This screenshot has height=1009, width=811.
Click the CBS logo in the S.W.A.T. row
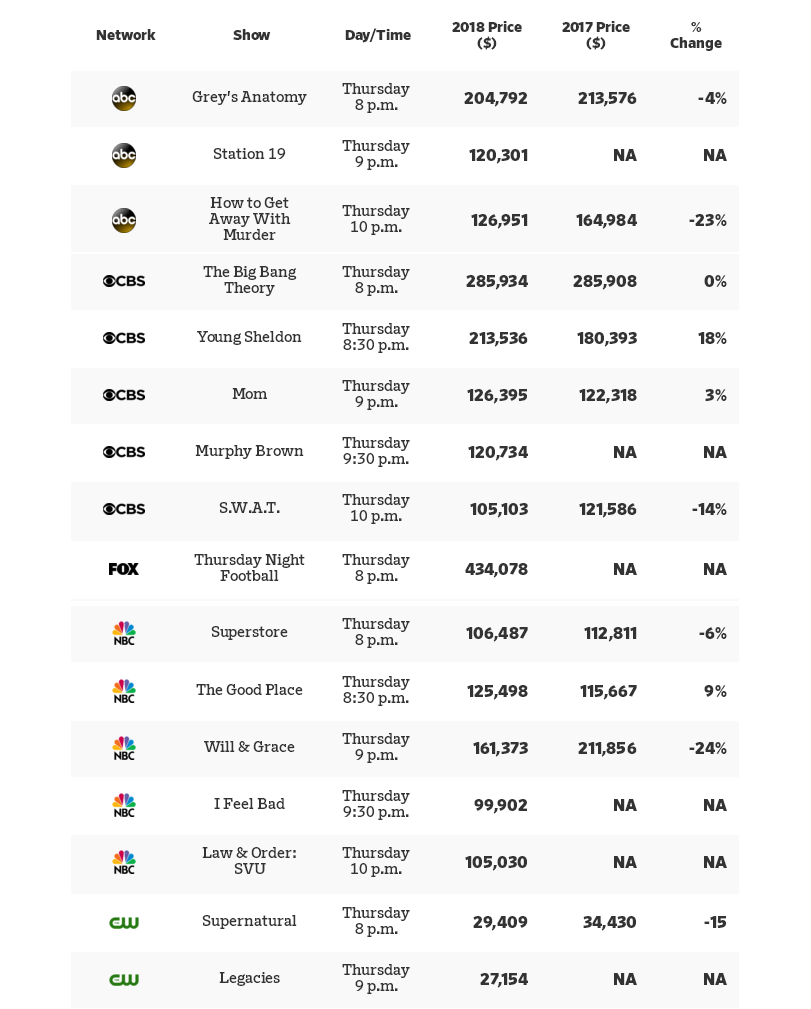124,509
